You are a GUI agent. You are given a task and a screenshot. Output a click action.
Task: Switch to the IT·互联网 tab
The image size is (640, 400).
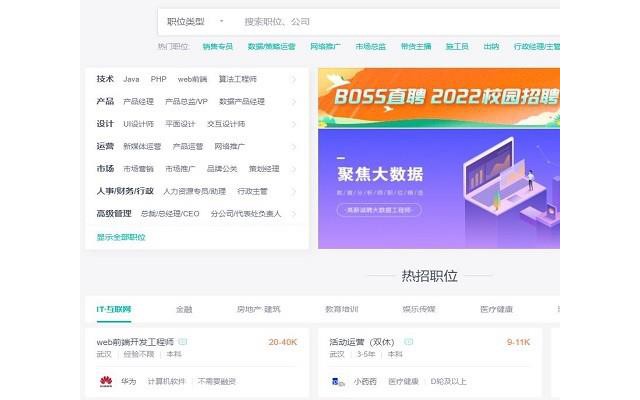(114, 309)
